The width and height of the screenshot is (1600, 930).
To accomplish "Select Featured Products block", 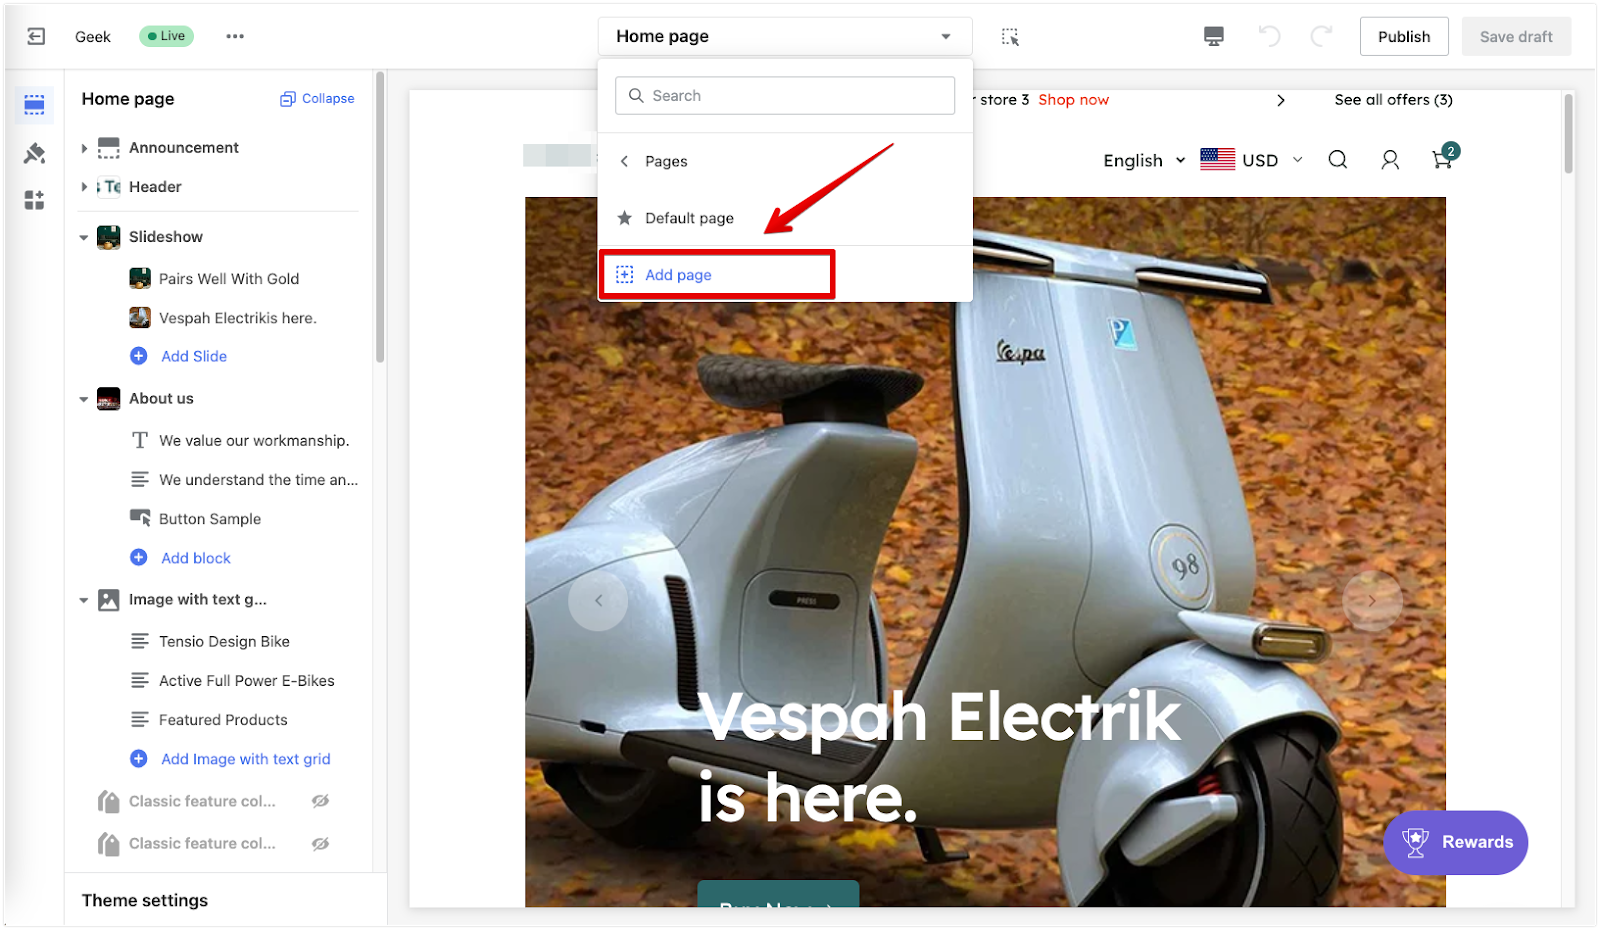I will (x=223, y=720).
